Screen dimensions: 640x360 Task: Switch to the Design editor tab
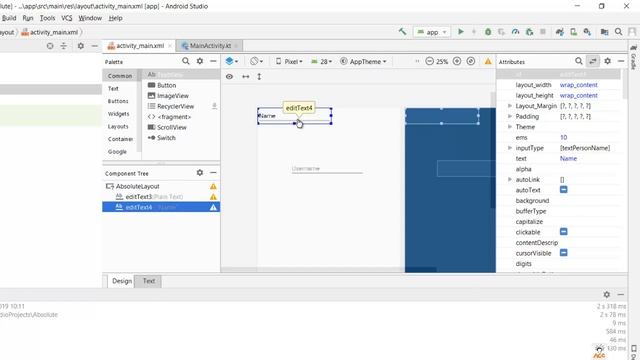[x=122, y=281]
